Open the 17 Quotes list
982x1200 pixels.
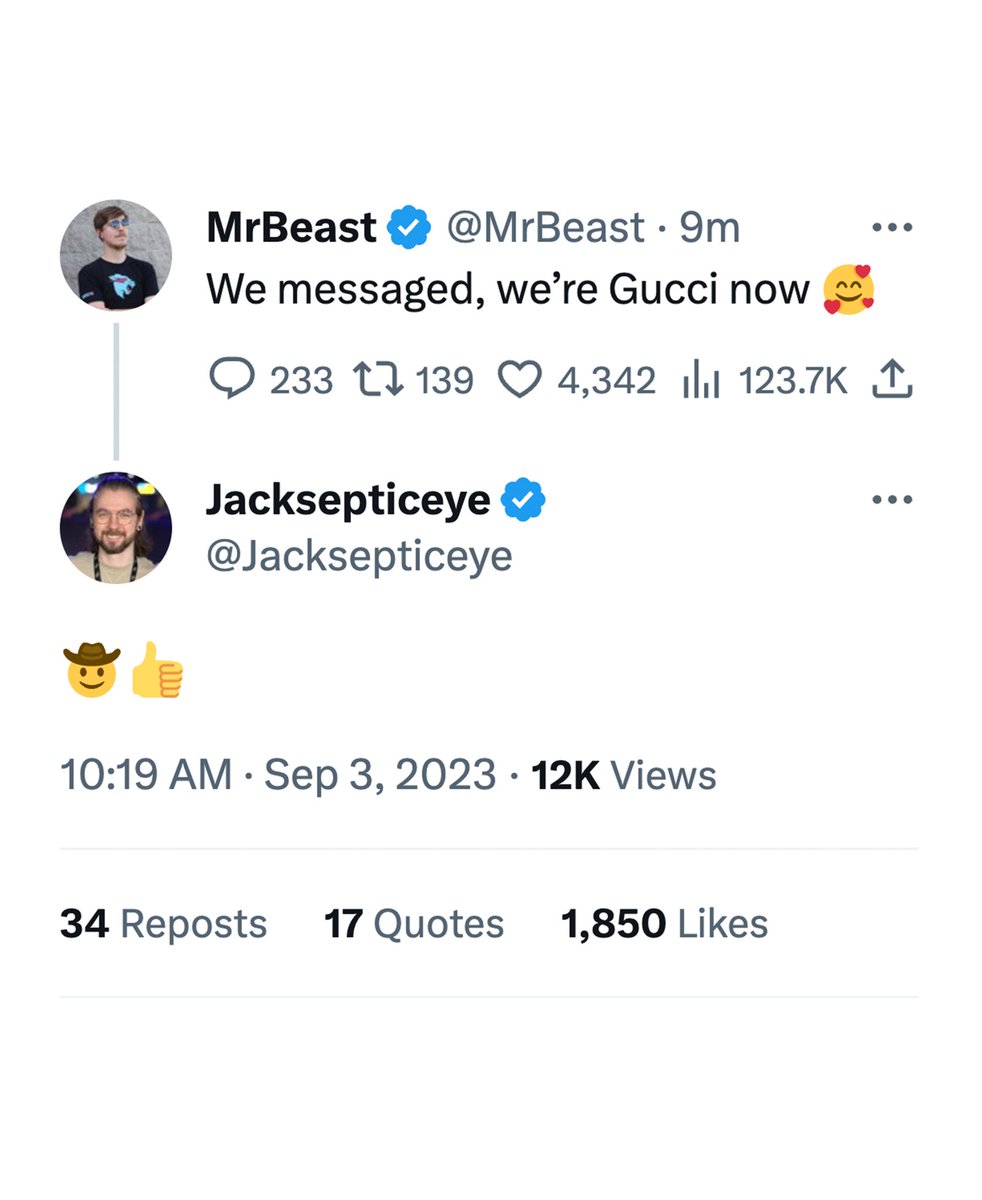(x=414, y=923)
